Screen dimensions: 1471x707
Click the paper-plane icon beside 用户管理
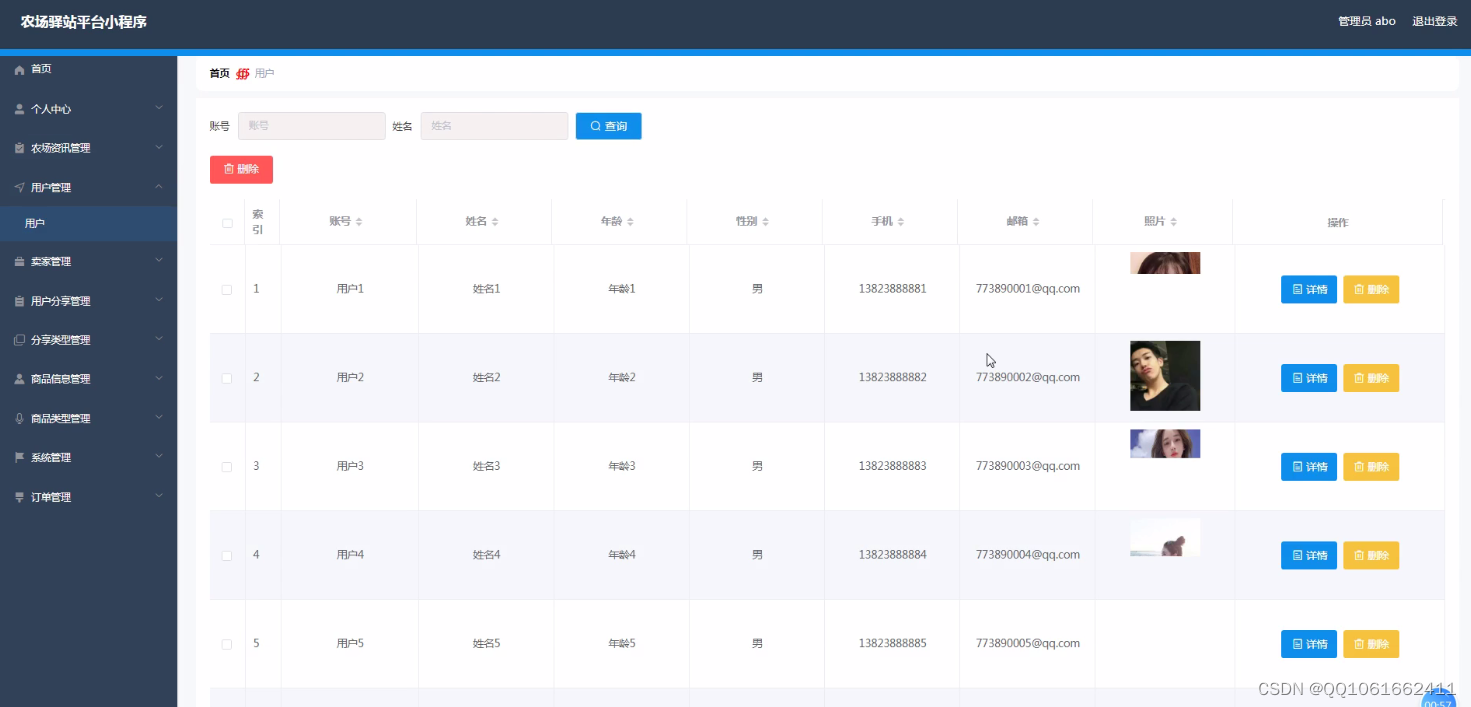(19, 187)
